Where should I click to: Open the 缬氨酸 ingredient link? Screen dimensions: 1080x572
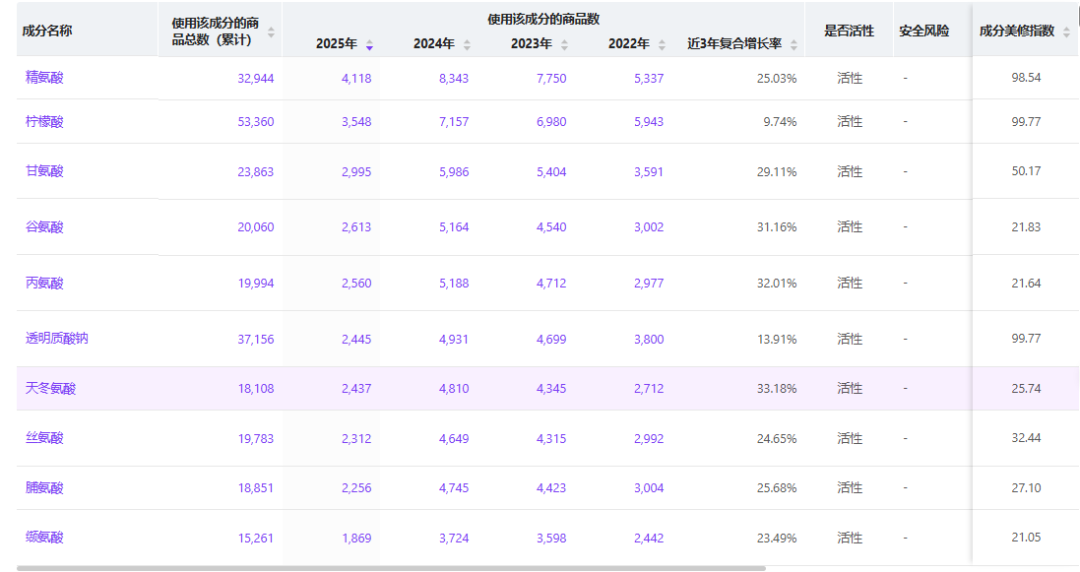pos(44,537)
